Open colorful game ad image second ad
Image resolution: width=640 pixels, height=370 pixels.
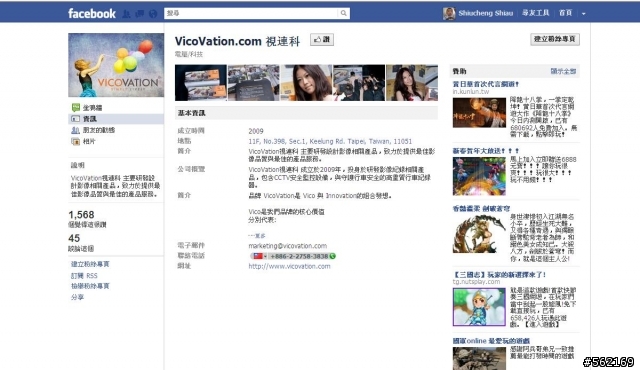point(479,176)
